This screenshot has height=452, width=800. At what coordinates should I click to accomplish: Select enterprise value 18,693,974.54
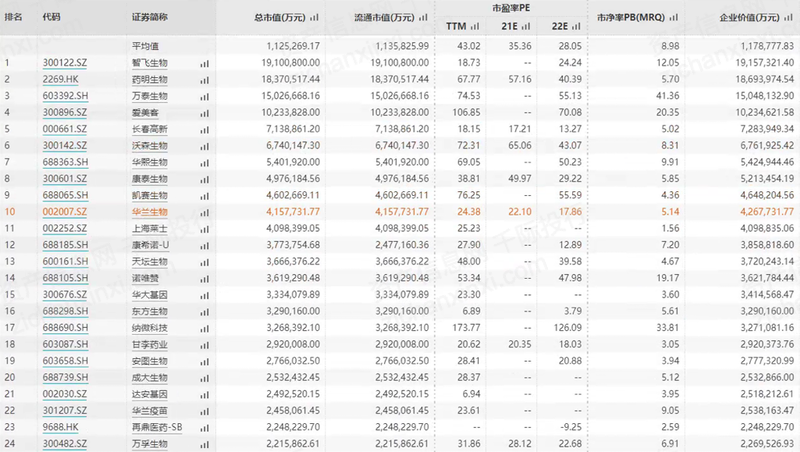(x=765, y=79)
